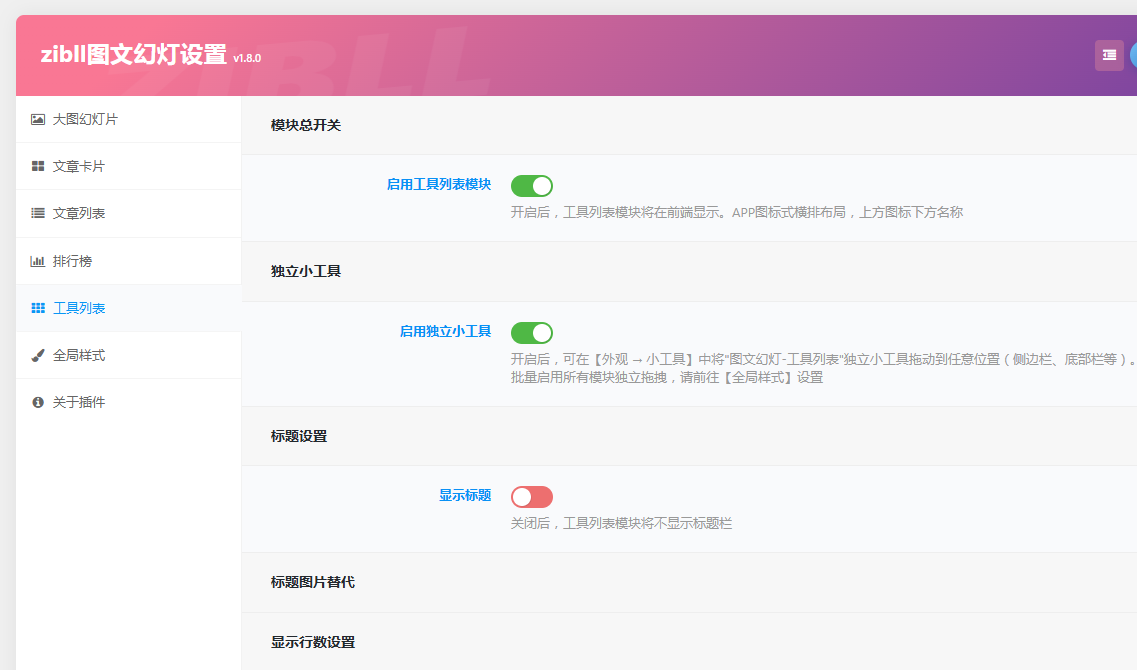Click the list icon beside 文章列表
The width and height of the screenshot is (1137, 670).
tap(38, 213)
